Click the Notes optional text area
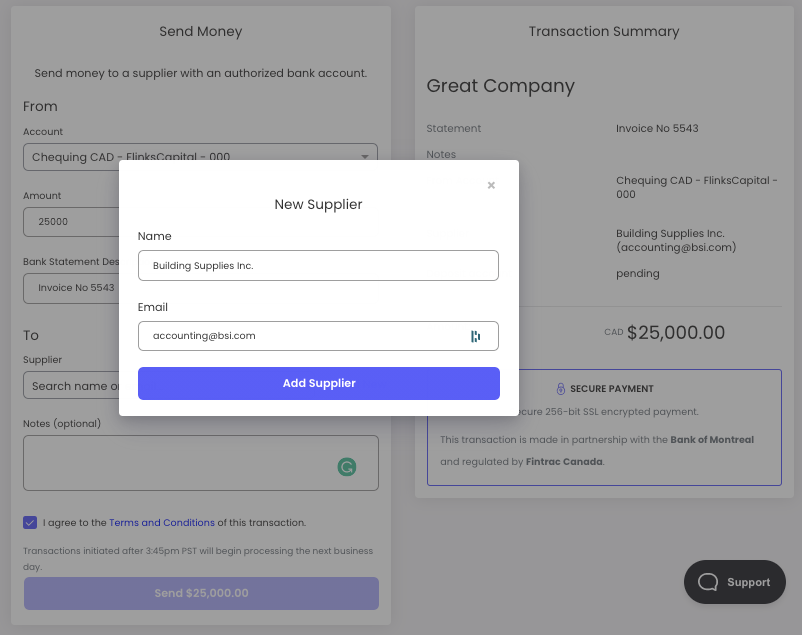Image resolution: width=802 pixels, height=635 pixels. tap(180, 462)
